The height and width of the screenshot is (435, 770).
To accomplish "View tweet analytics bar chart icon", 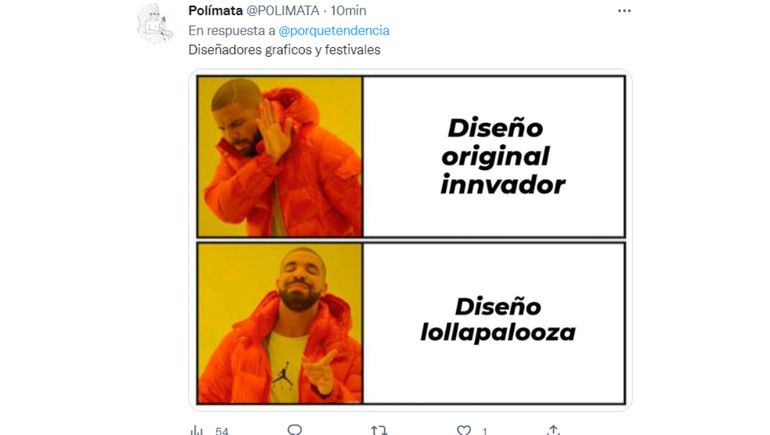I will [x=196, y=431].
